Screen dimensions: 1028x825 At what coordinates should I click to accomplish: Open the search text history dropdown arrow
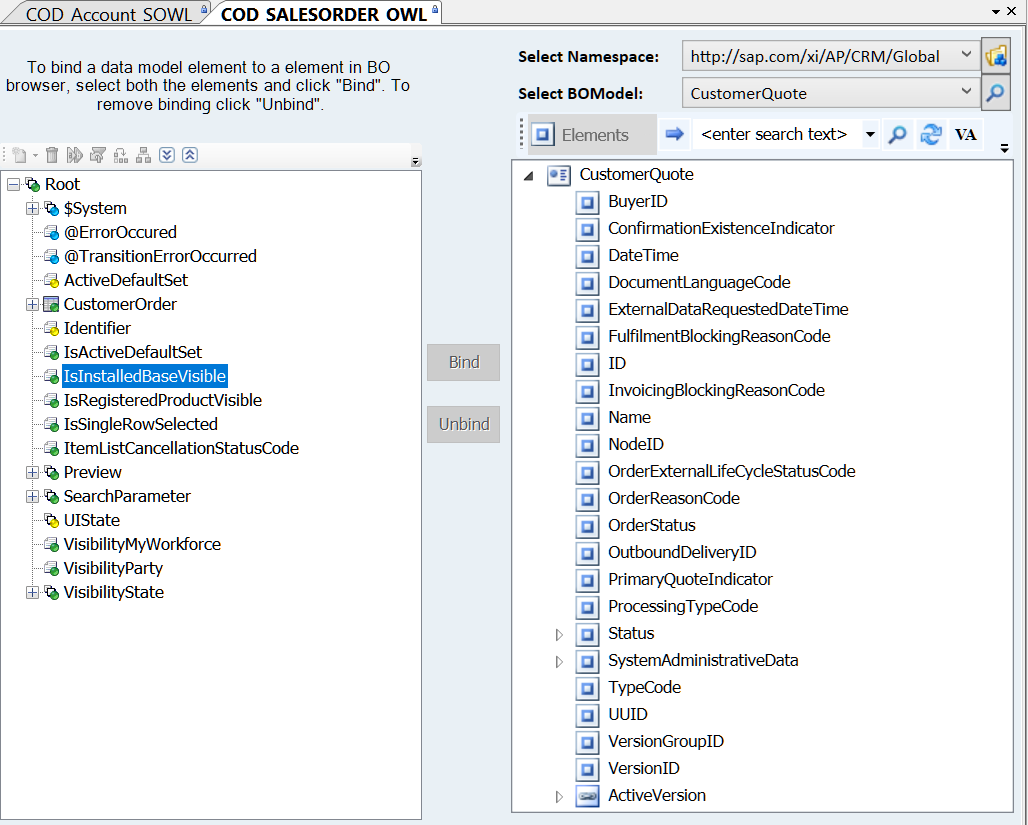point(870,134)
